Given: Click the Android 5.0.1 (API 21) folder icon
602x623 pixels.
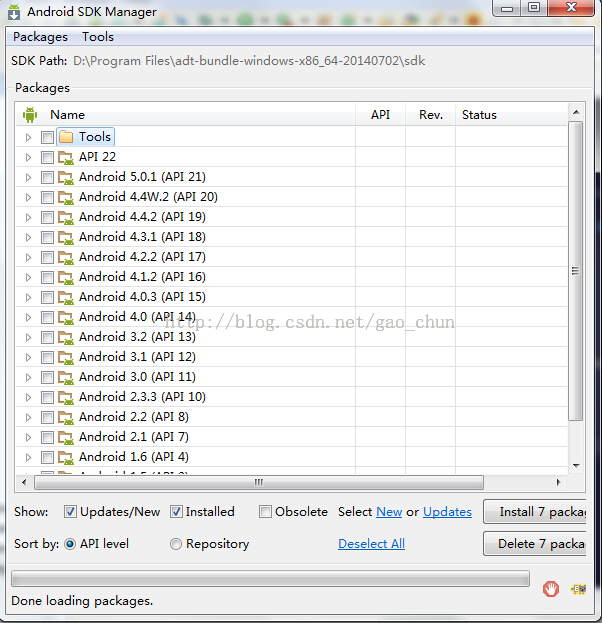Looking at the screenshot, I should 66,177.
